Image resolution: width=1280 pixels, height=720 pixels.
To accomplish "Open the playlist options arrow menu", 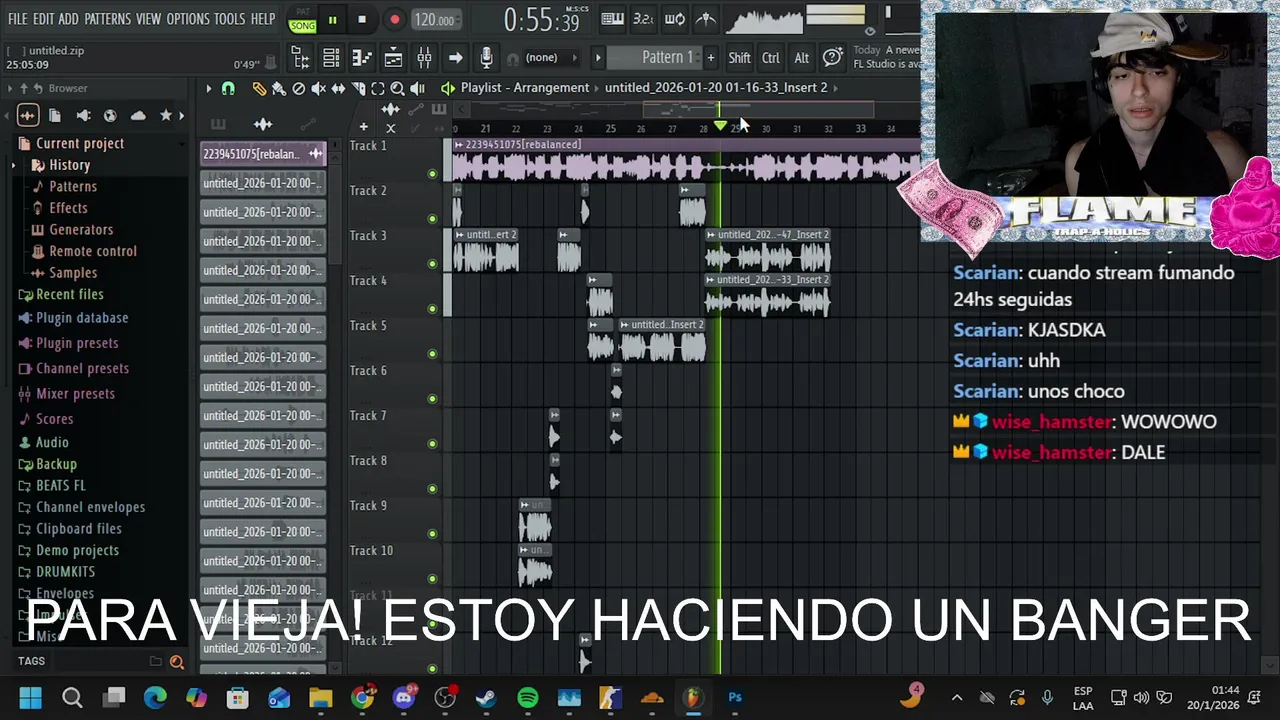I will (208, 88).
